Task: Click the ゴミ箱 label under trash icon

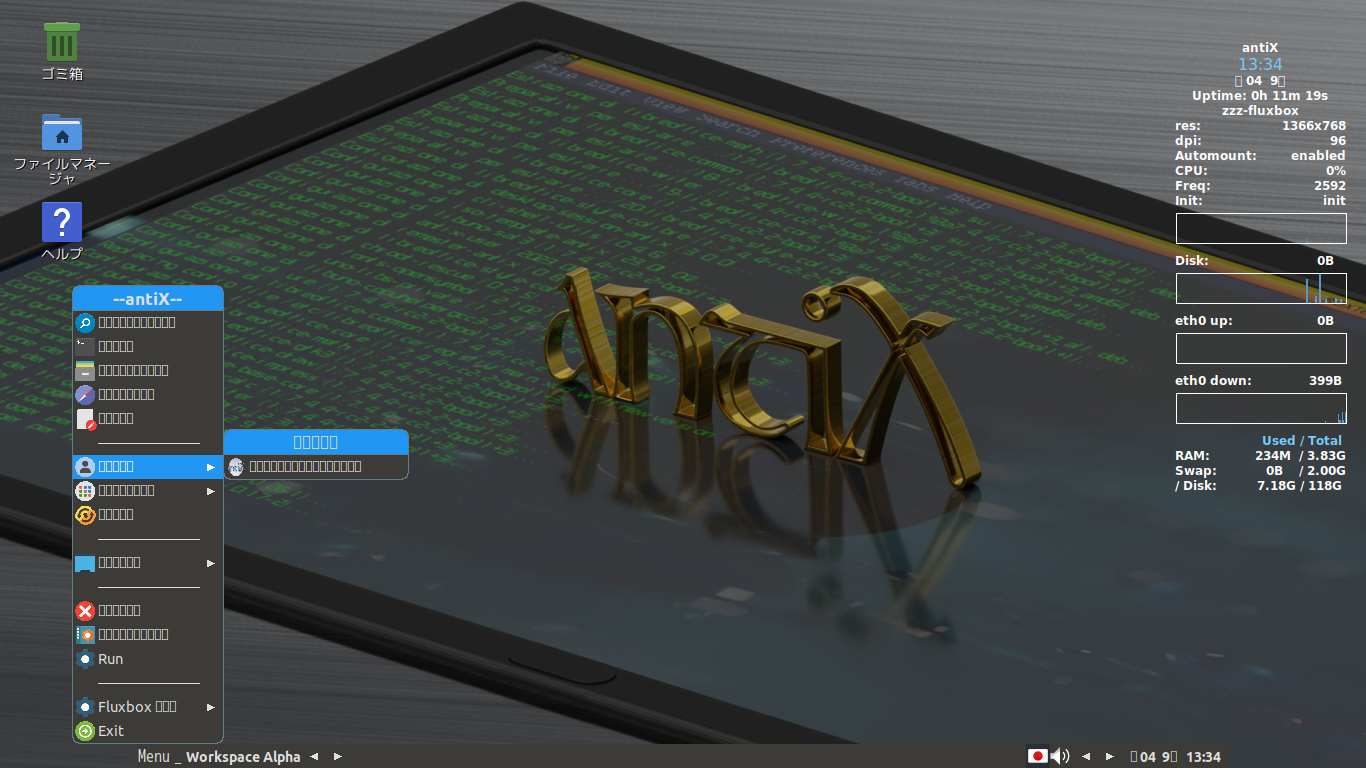Action: 62,74
